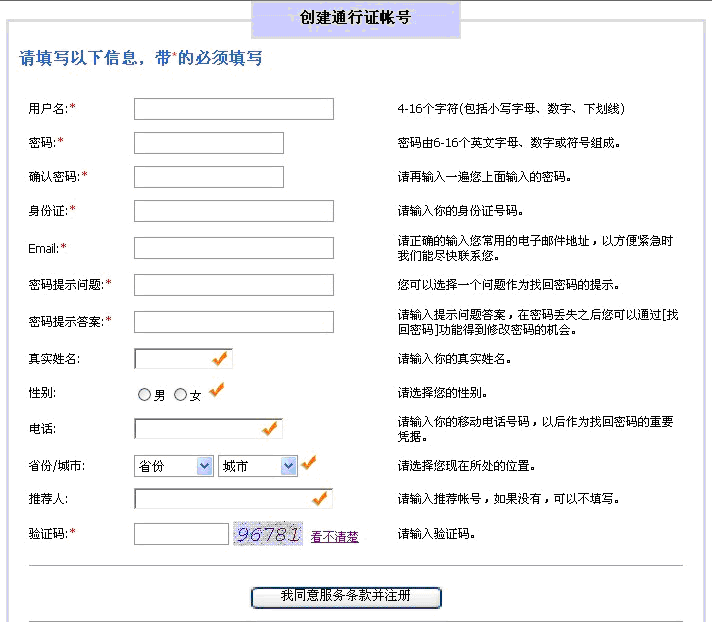Click the Email input field
This screenshot has width=712, height=622.
[233, 248]
